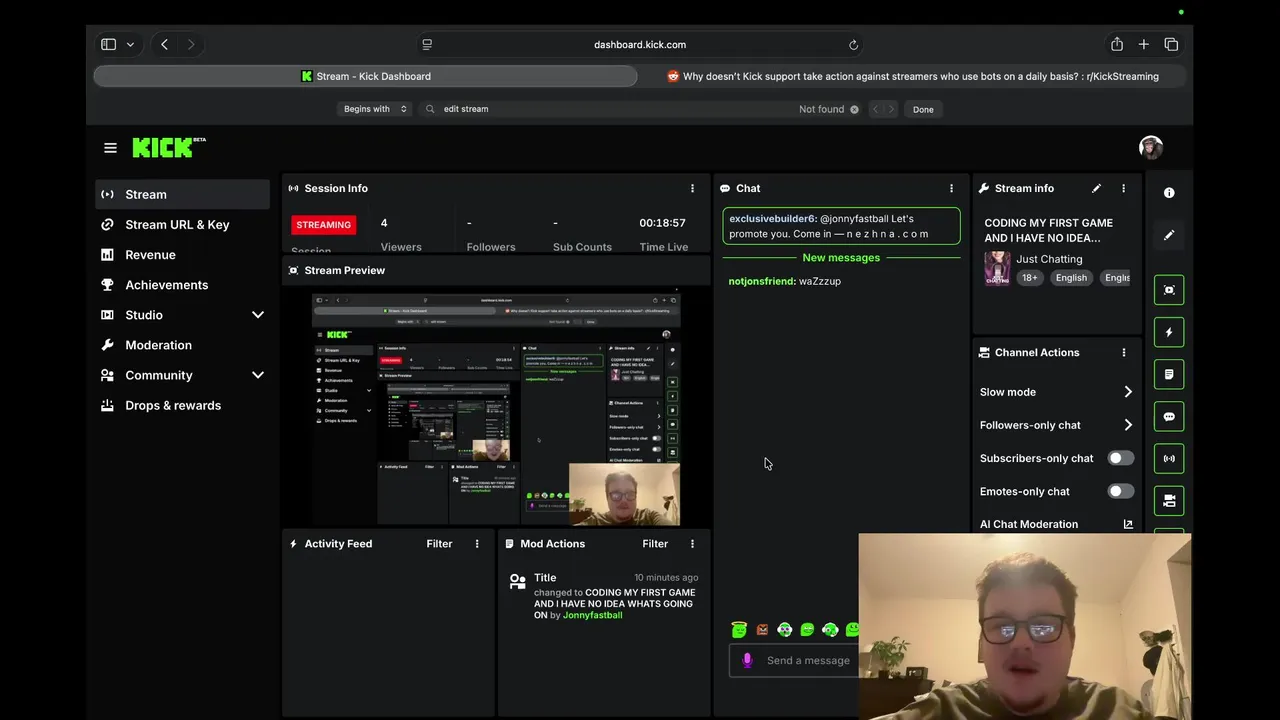Screen dimensions: 1280x720
Task: Enable Subscribers-only chat toggle
Action: coord(1120,458)
